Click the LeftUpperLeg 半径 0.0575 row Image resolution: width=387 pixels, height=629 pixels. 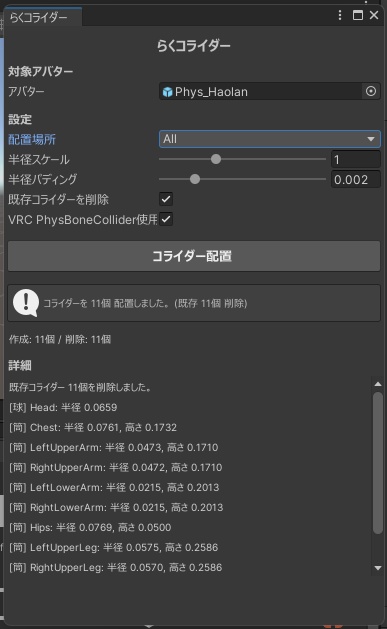click(x=113, y=547)
